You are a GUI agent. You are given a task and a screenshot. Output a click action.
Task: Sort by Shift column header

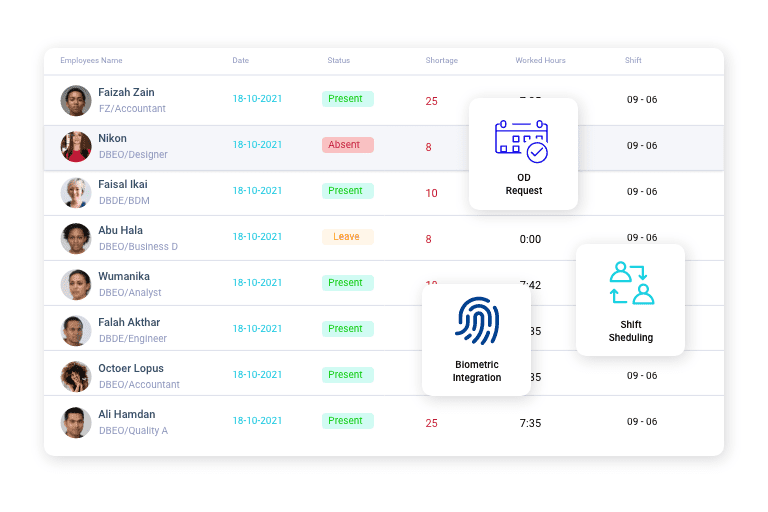633,60
